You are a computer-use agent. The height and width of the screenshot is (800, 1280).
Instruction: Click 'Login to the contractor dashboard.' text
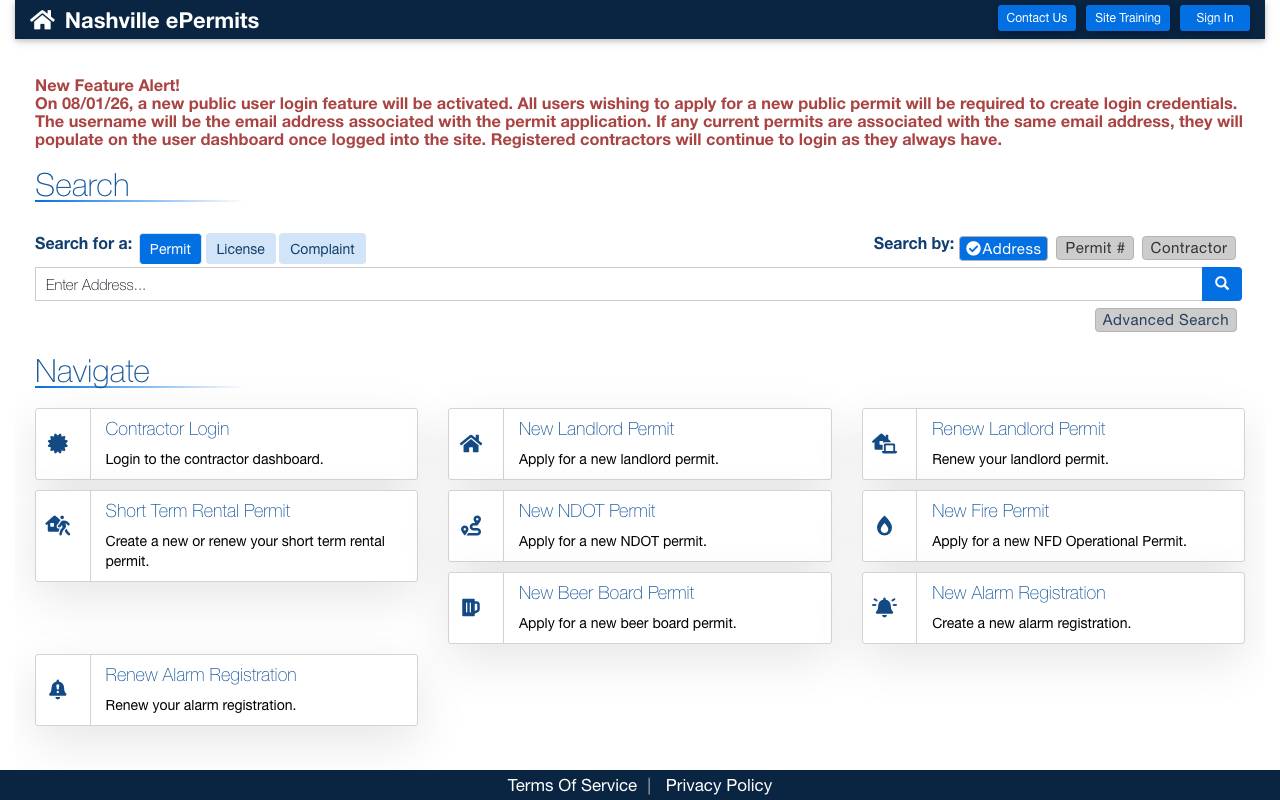(x=214, y=459)
